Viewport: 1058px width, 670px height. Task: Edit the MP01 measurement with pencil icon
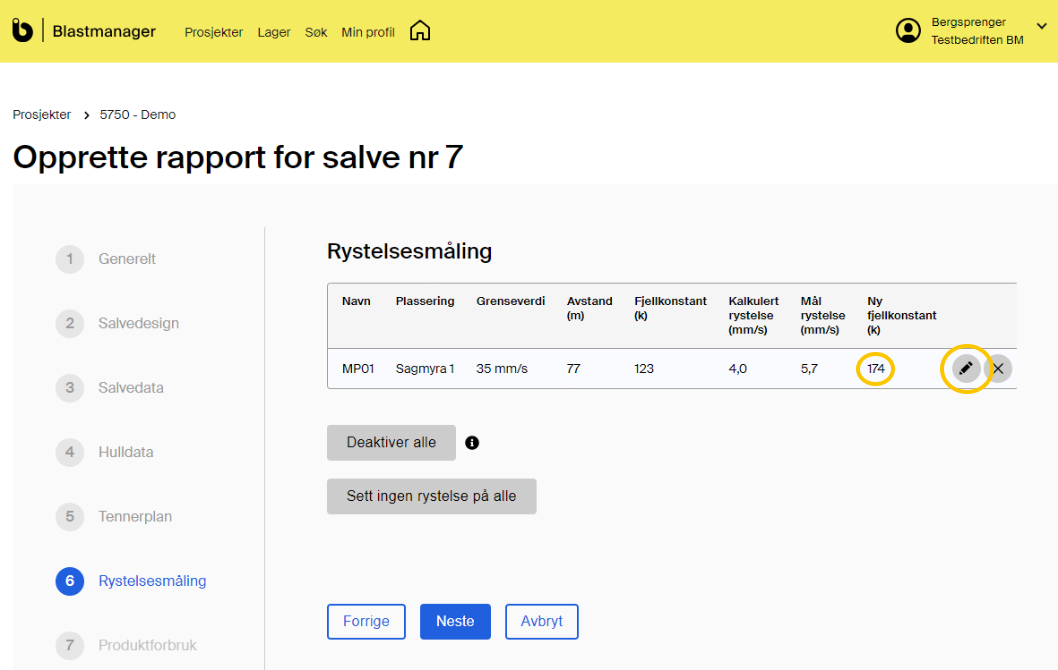click(966, 369)
